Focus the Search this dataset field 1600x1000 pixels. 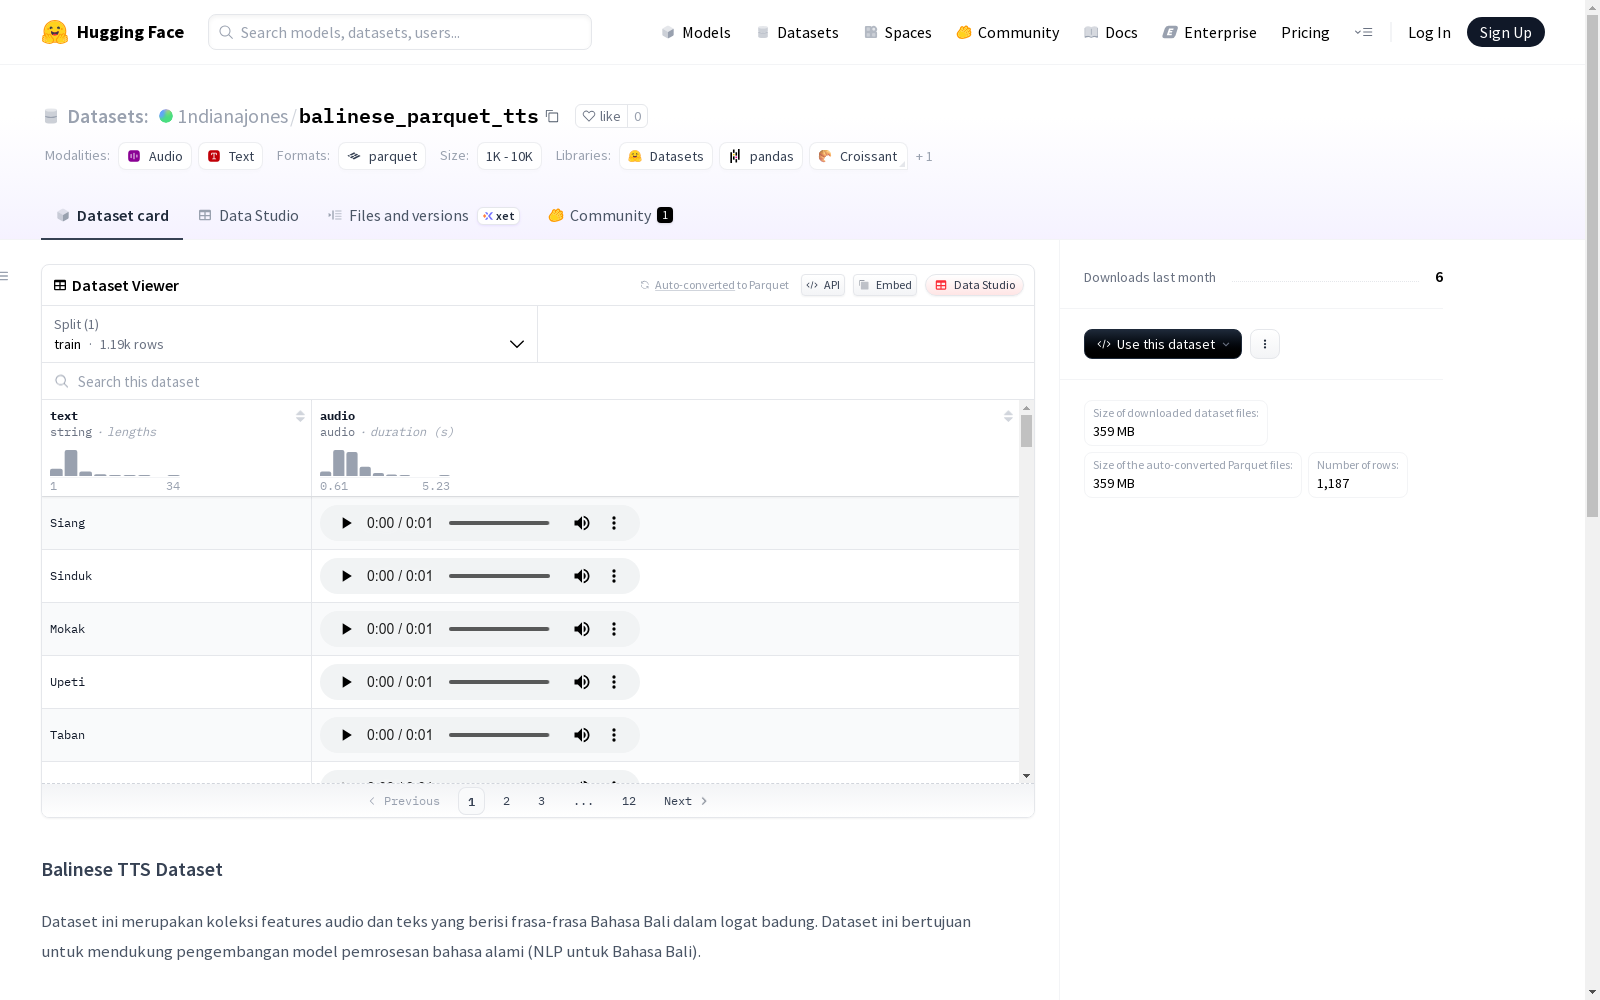click(538, 381)
